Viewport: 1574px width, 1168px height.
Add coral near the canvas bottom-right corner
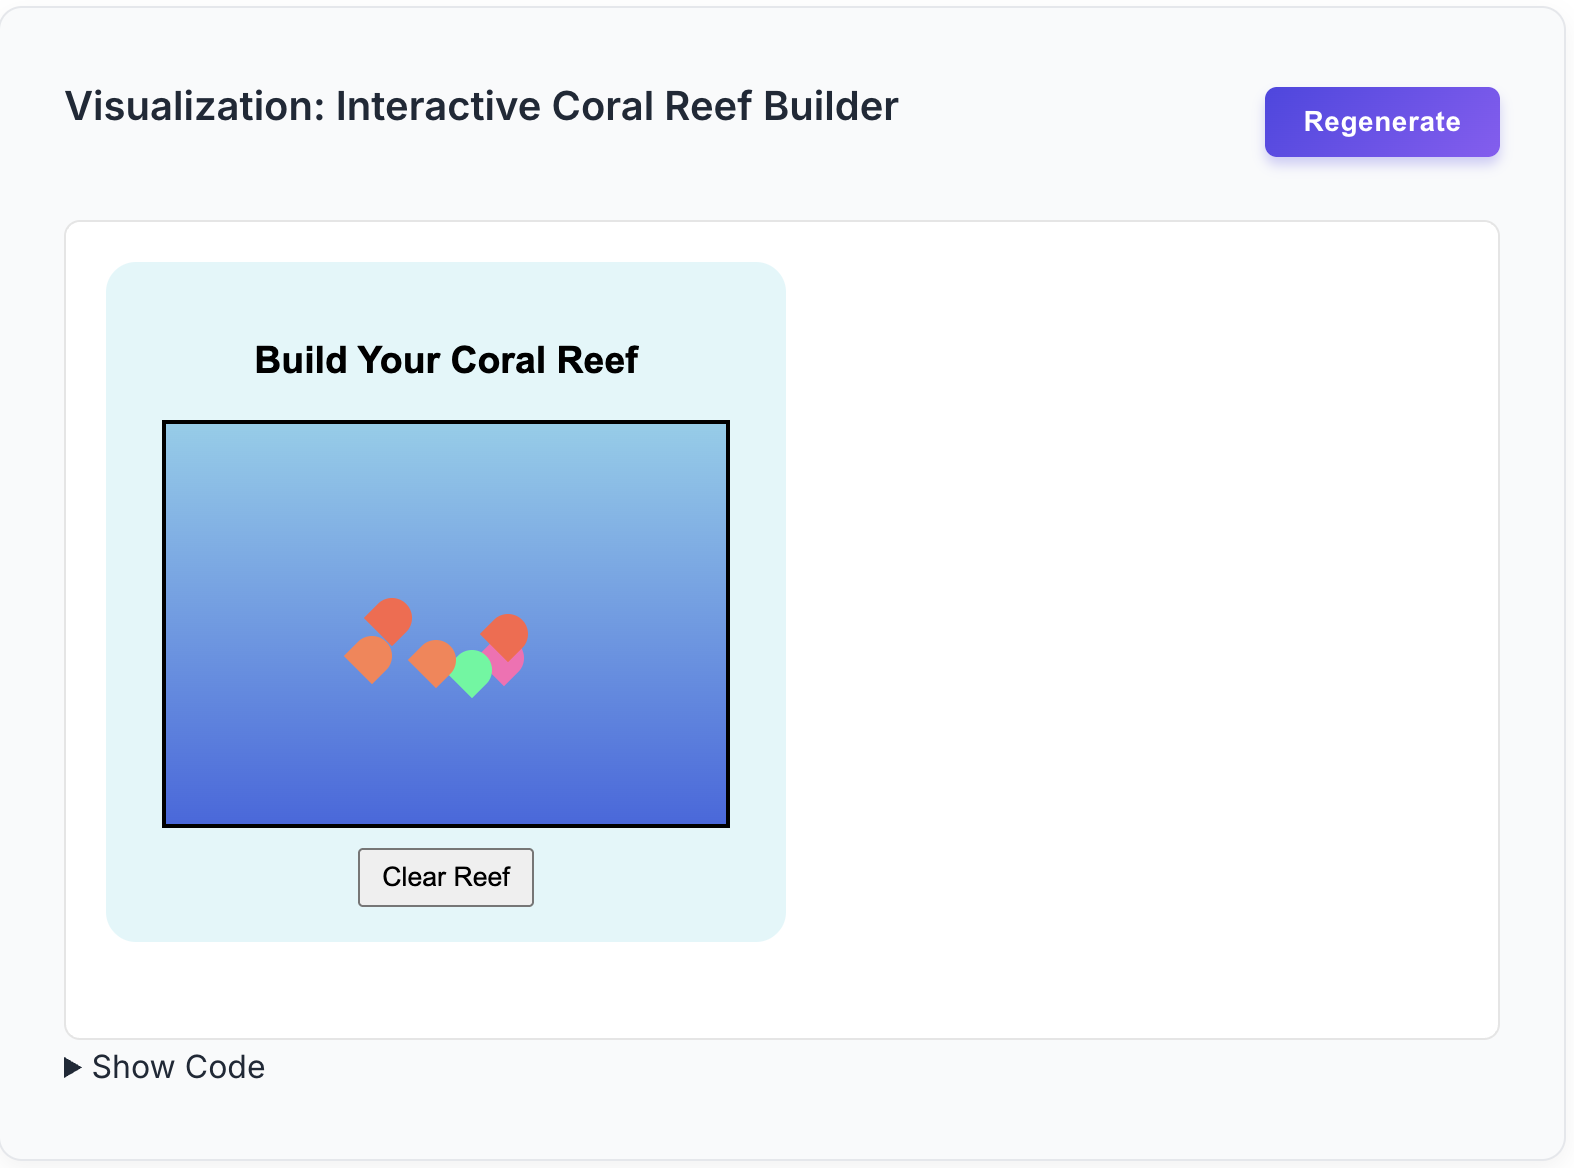tap(702, 801)
